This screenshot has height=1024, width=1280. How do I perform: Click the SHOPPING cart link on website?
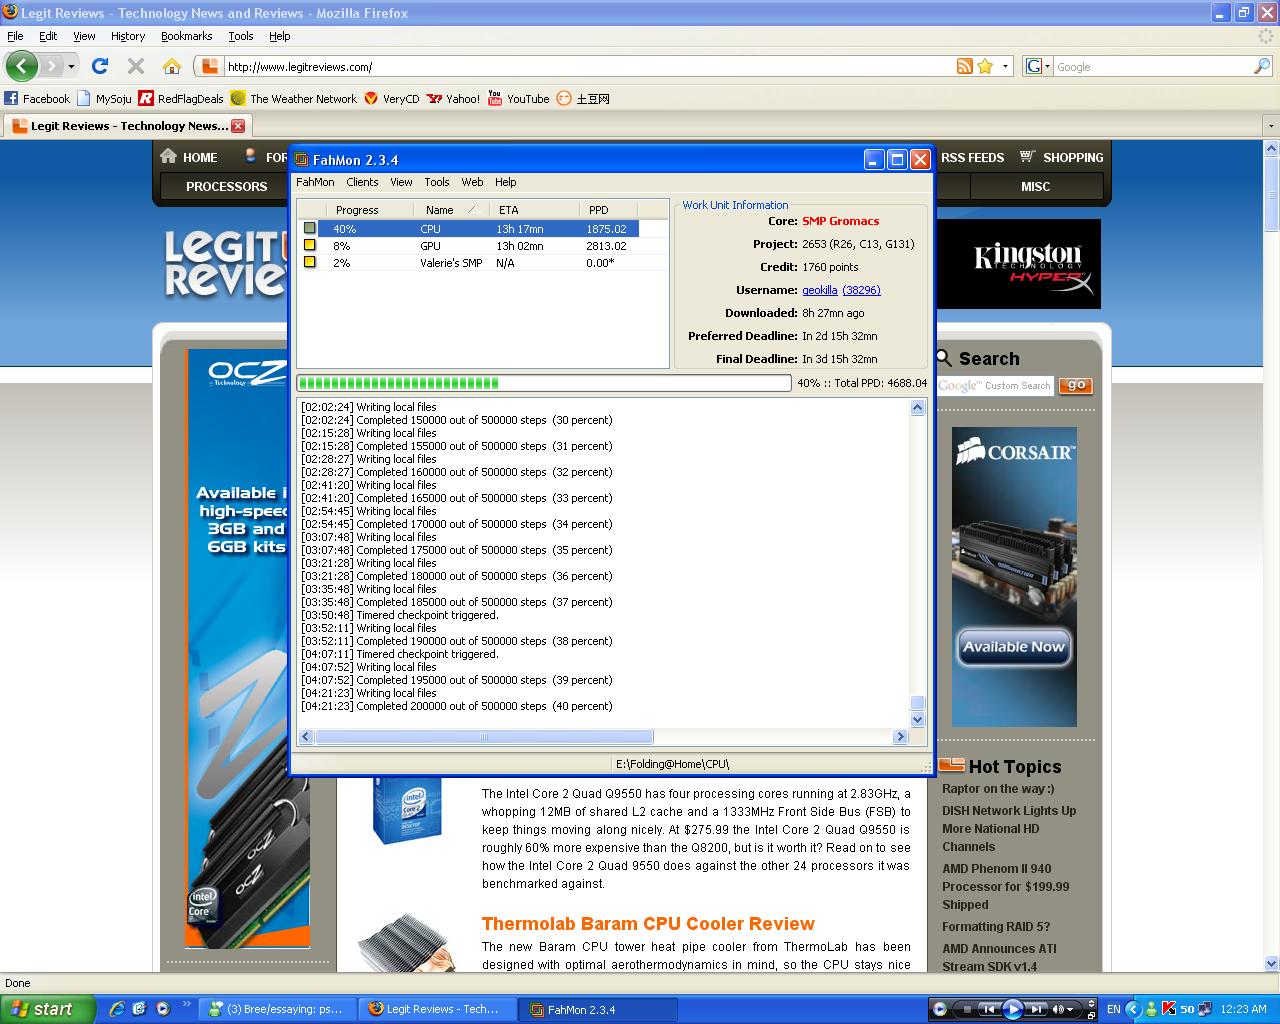(1061, 157)
